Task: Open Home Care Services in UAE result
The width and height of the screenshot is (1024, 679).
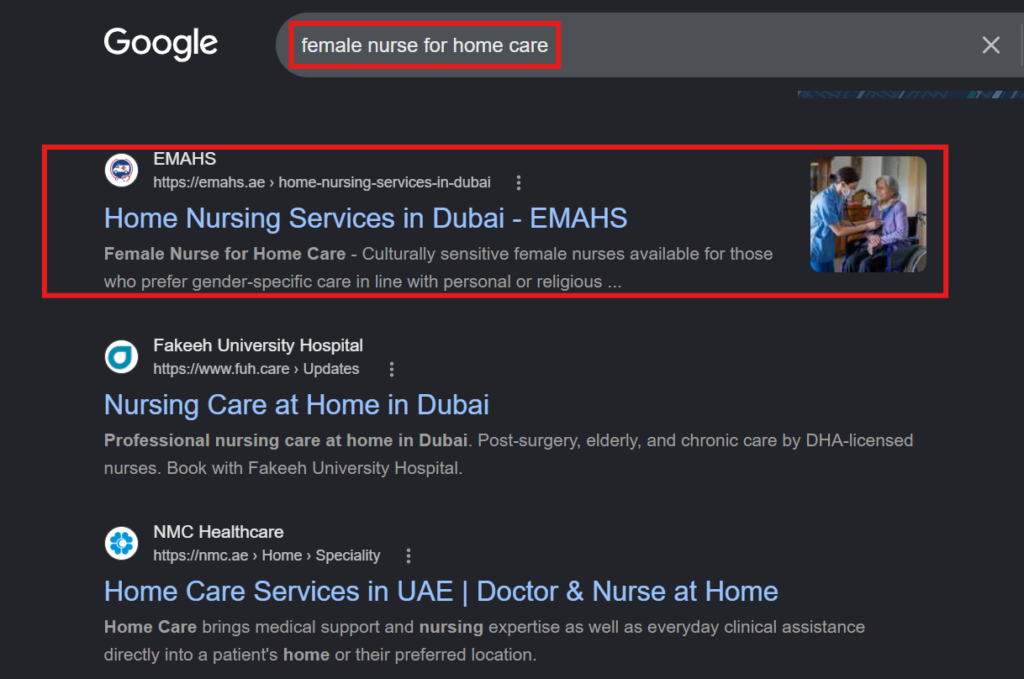Action: [x=441, y=592]
